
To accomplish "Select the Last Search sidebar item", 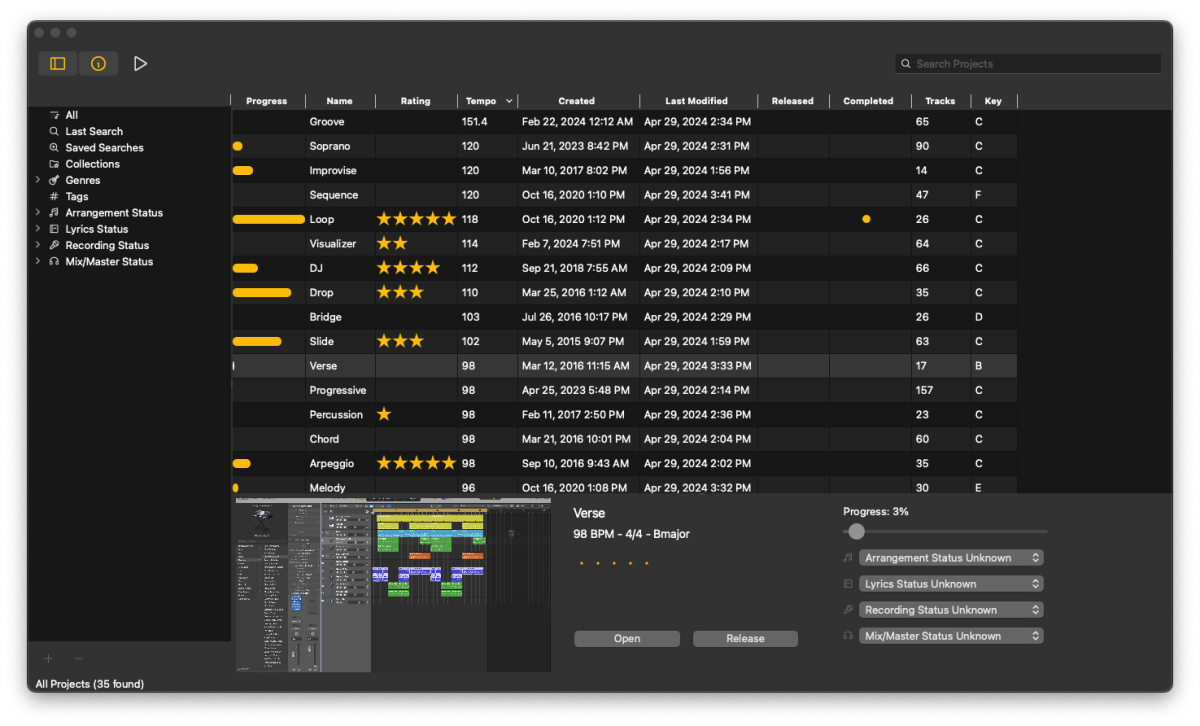I will pyautogui.click(x=94, y=131).
